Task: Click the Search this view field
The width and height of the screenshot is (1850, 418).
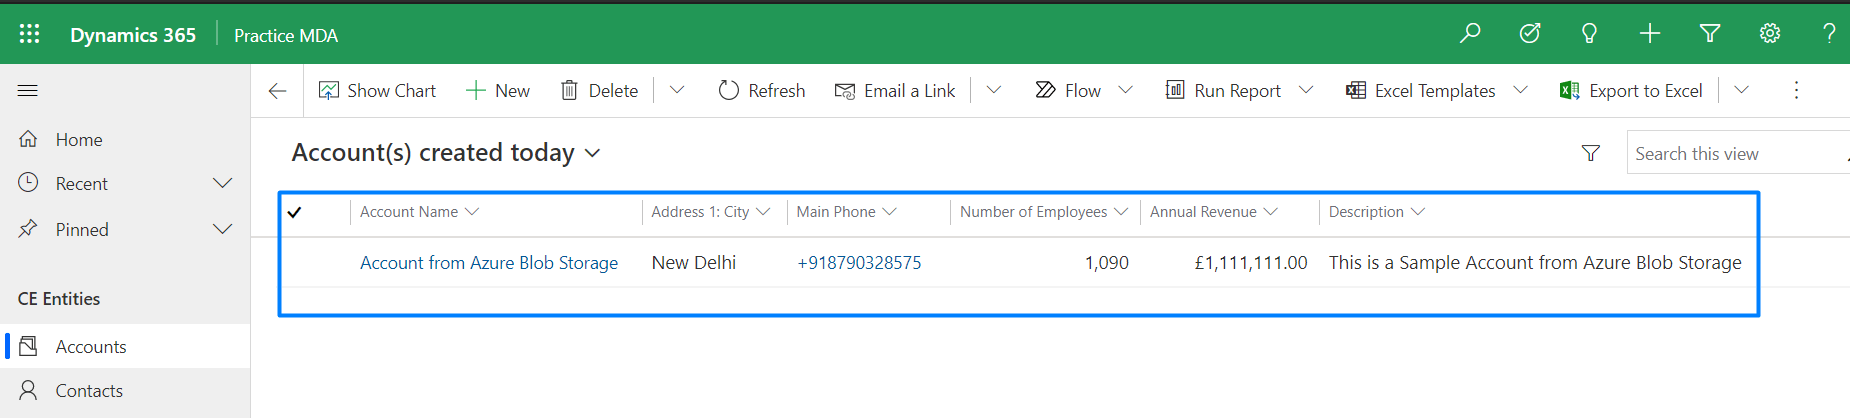Action: [1735, 154]
